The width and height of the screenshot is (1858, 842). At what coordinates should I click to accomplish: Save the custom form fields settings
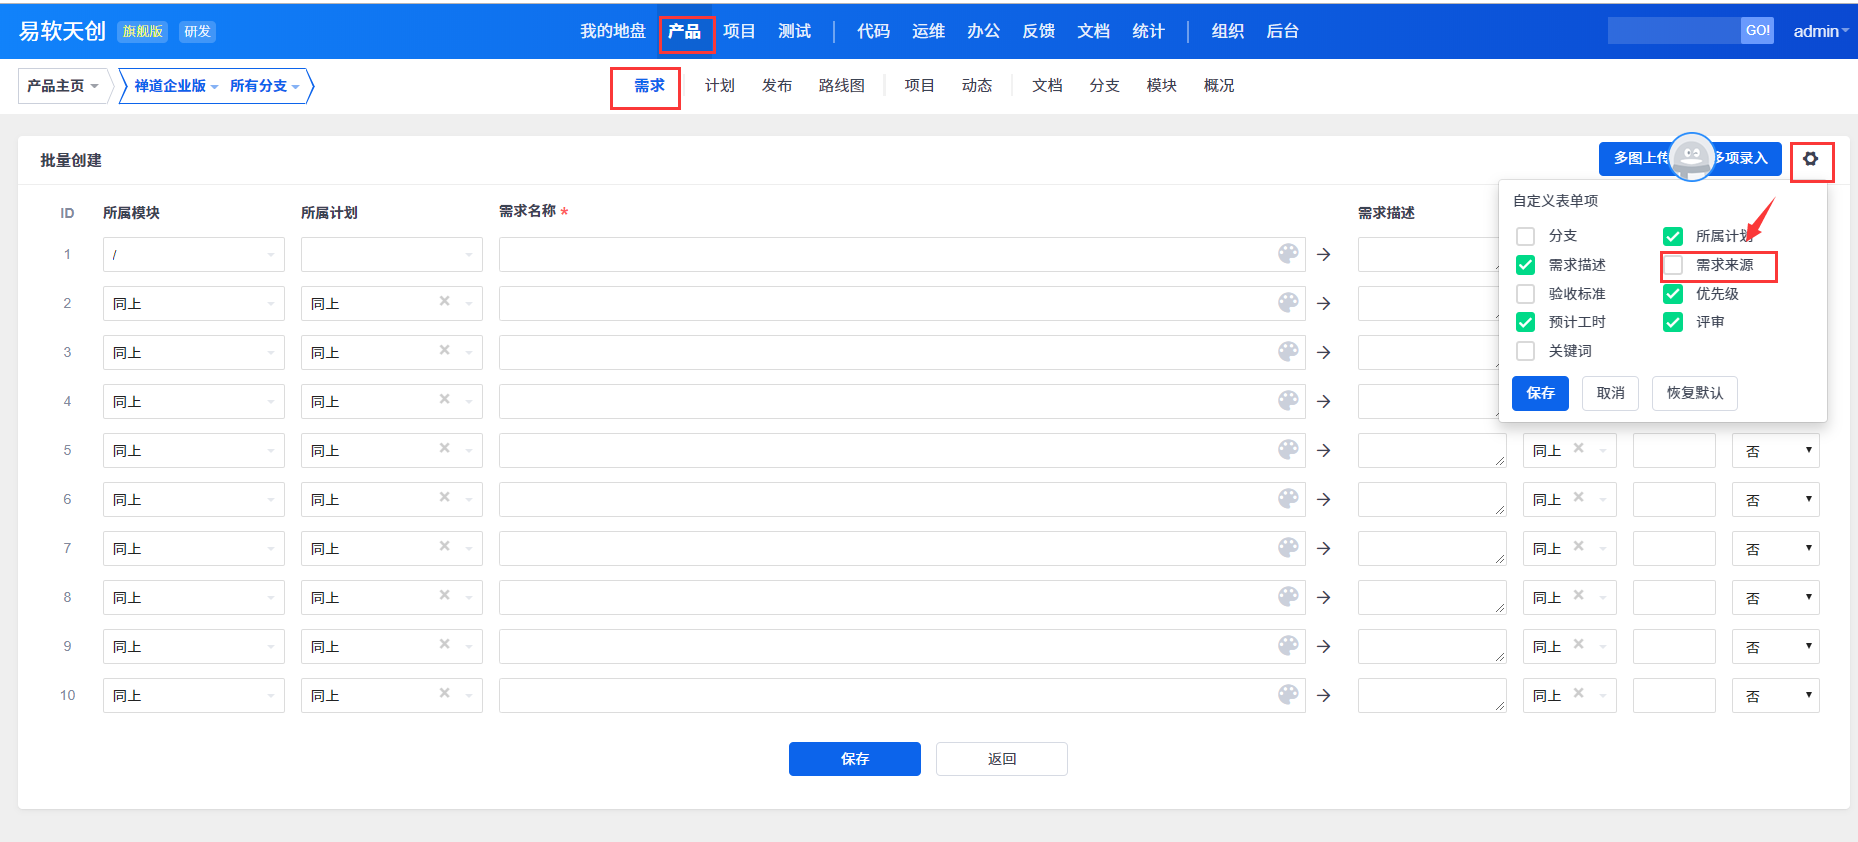pos(1540,393)
